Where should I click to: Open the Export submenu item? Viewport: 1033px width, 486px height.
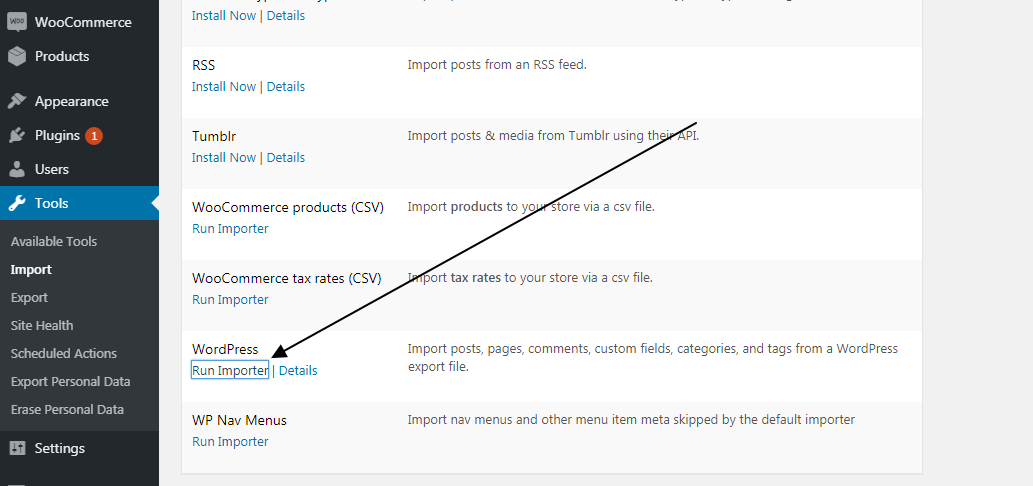point(29,298)
